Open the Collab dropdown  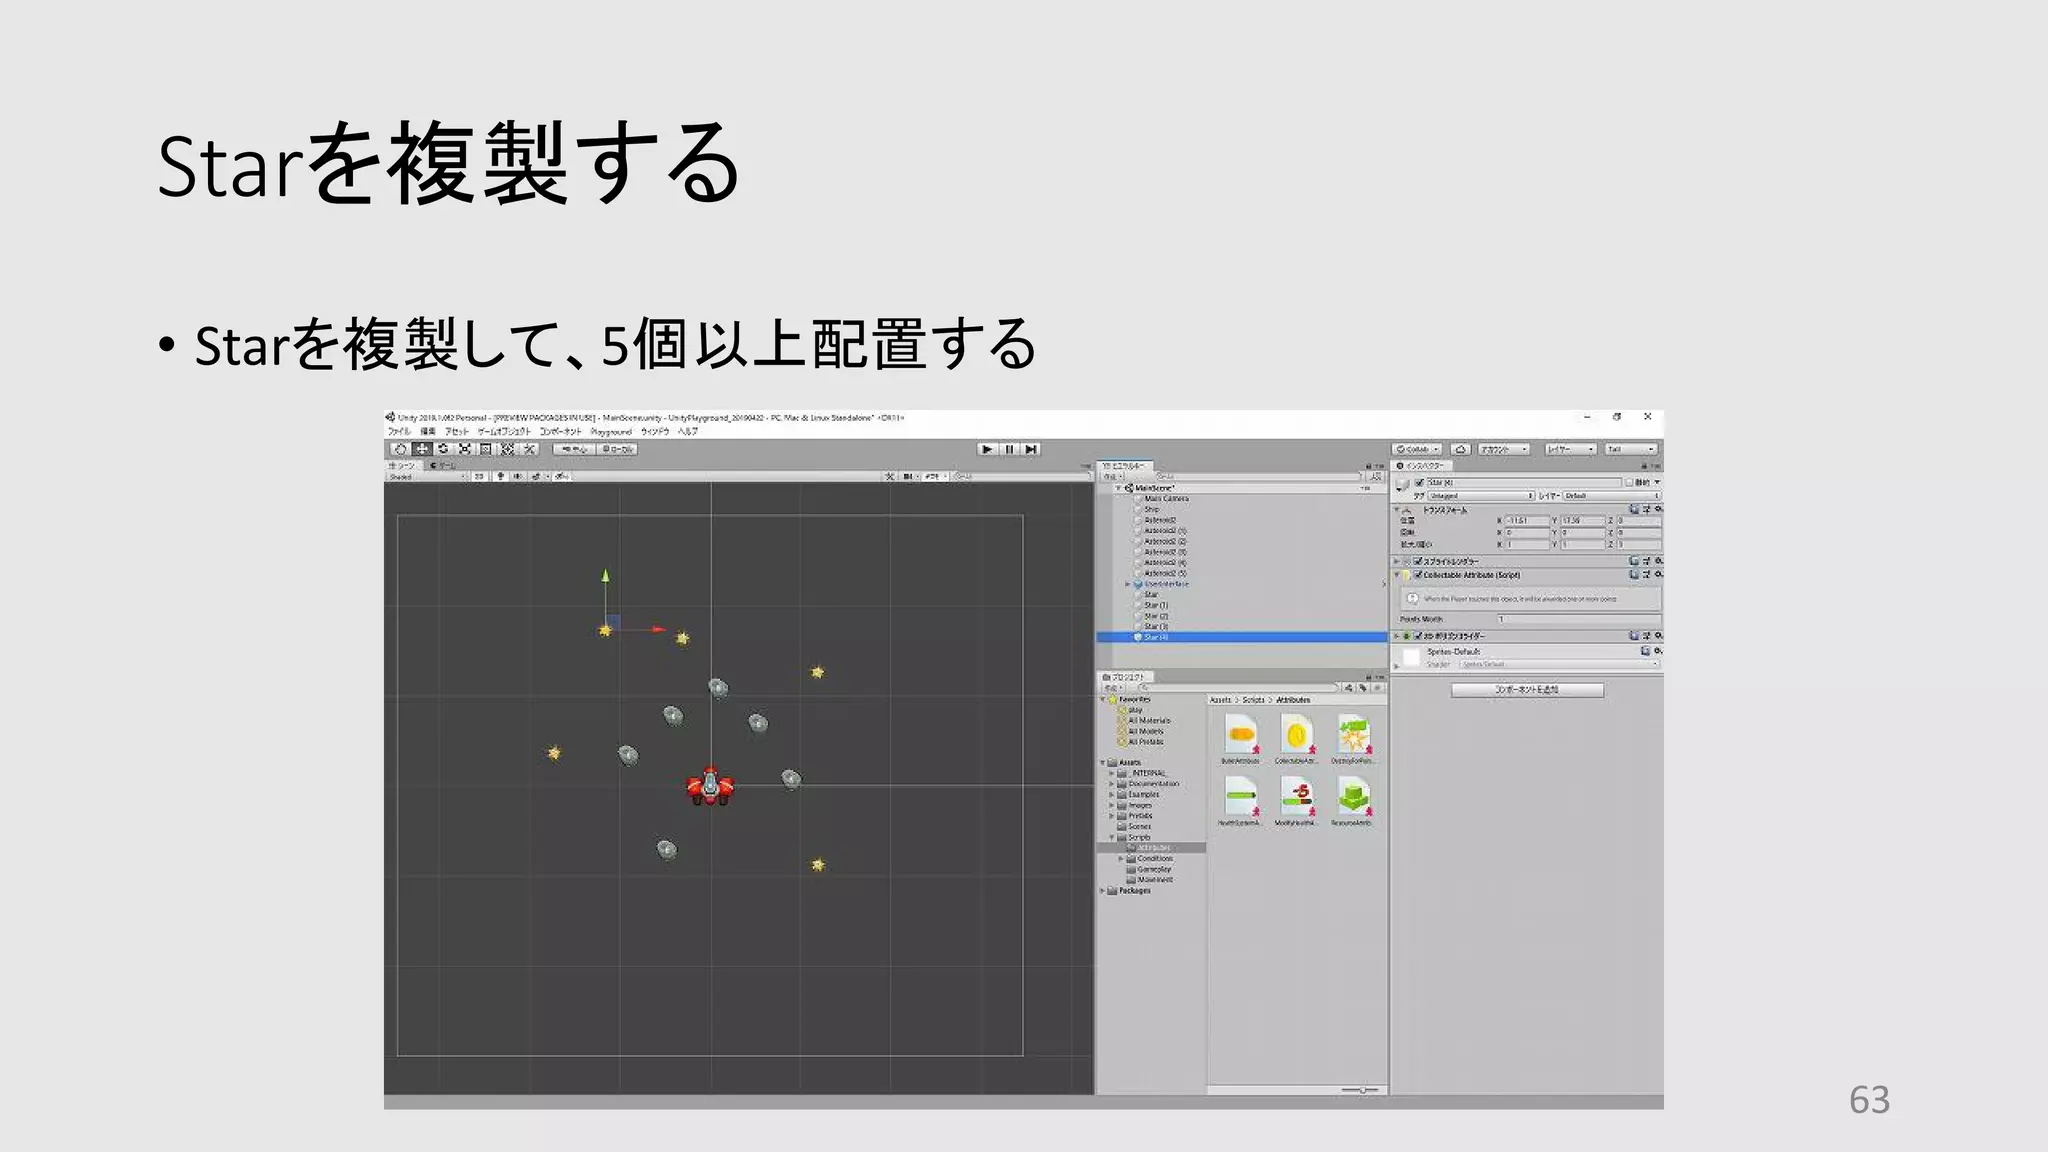(1417, 449)
